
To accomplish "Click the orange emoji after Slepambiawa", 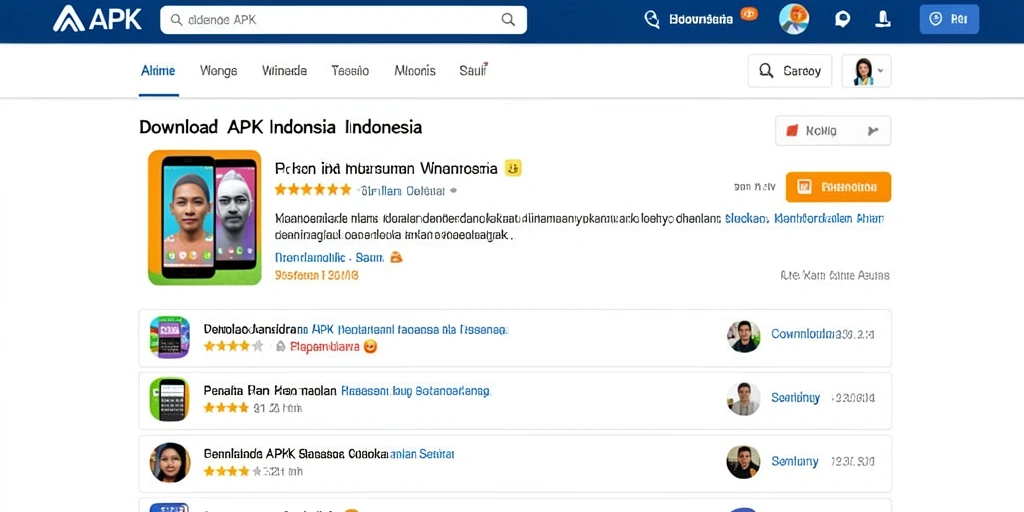I will click(370, 347).
